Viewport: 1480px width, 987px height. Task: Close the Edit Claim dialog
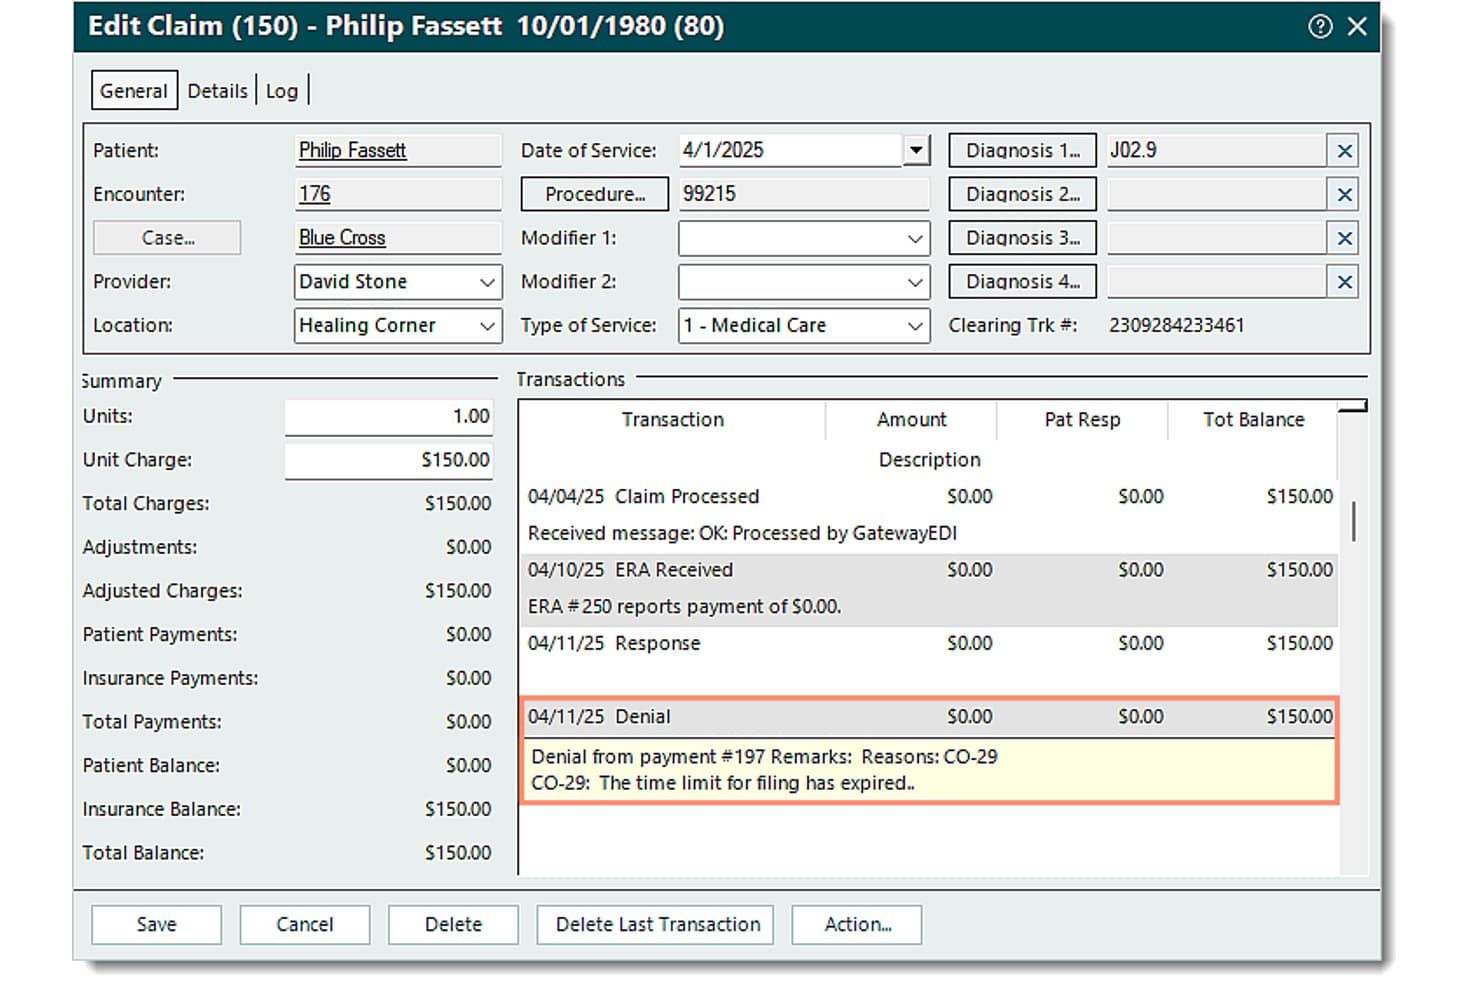[x=1356, y=27]
